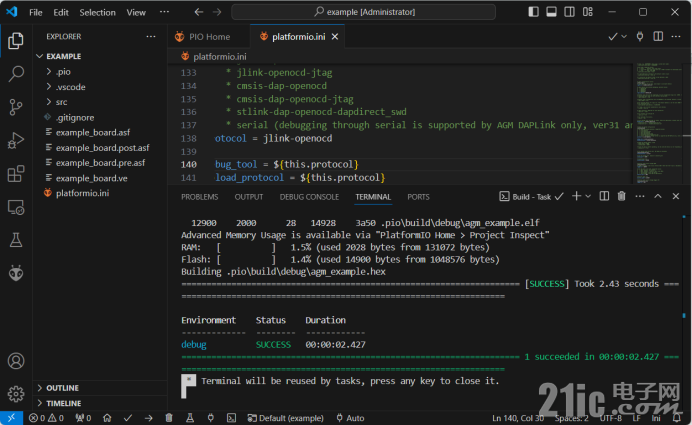Click PlatformIO Upload arrow in status bar

[149, 418]
